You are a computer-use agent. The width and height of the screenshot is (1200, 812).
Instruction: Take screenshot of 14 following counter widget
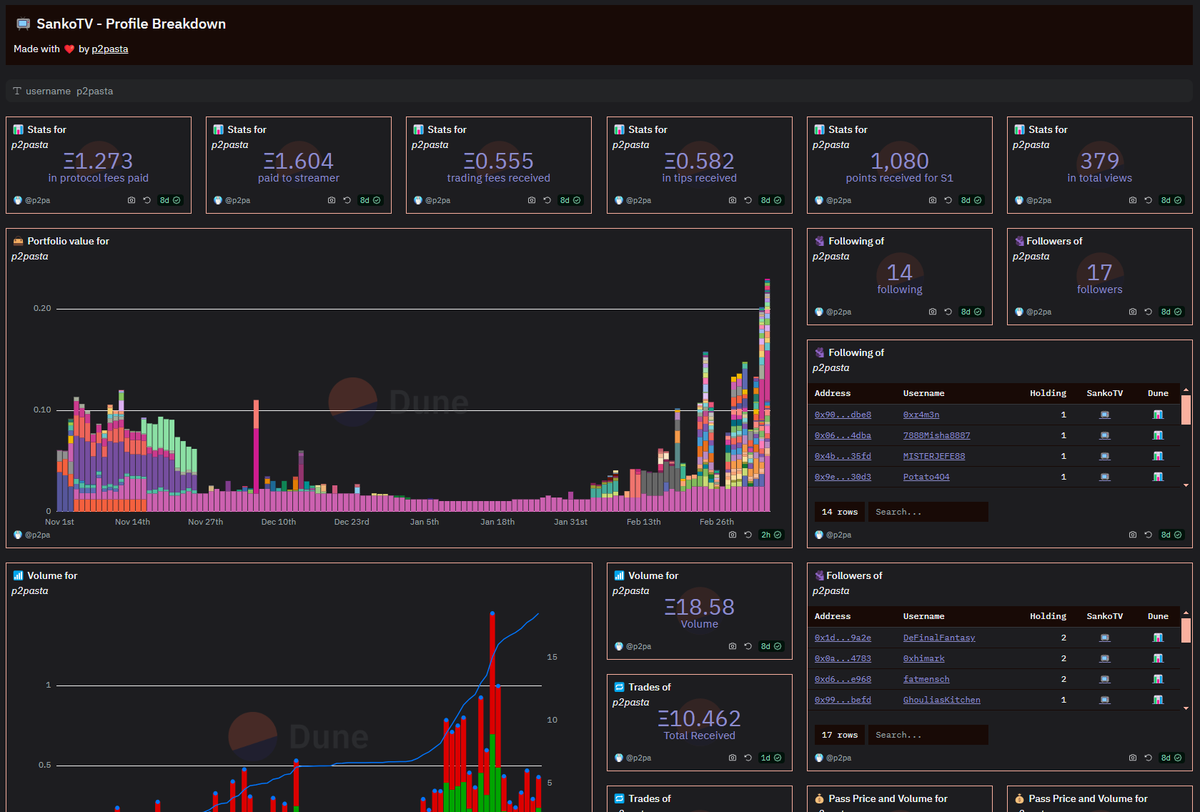933,312
